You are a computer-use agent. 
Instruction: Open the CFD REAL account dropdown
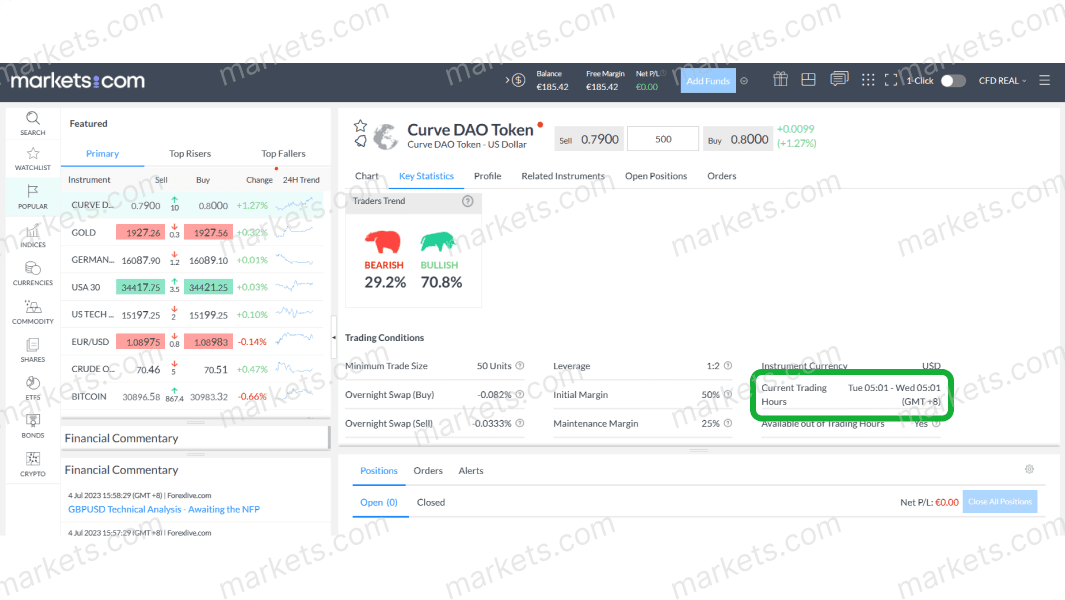1003,80
